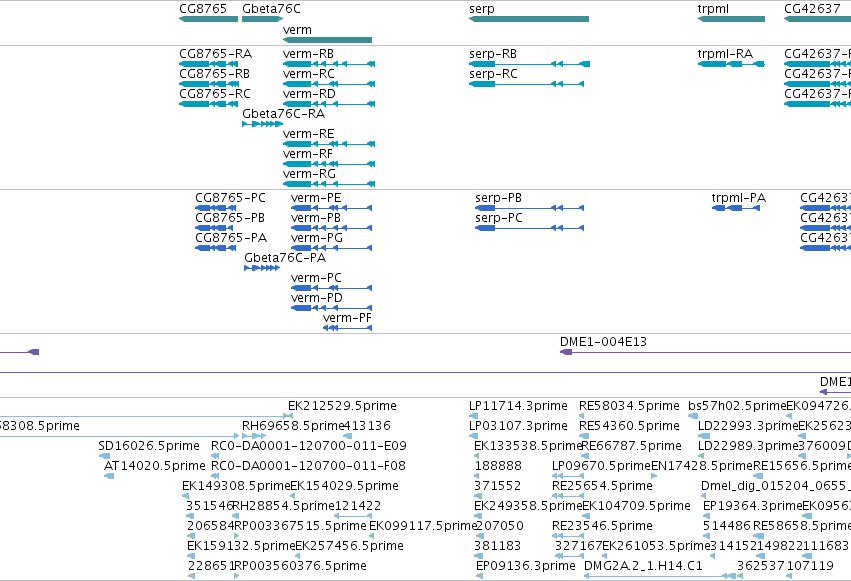Viewport: 851px width, 581px height.
Task: Open EST SD16026.5prime
Action: click(149, 446)
